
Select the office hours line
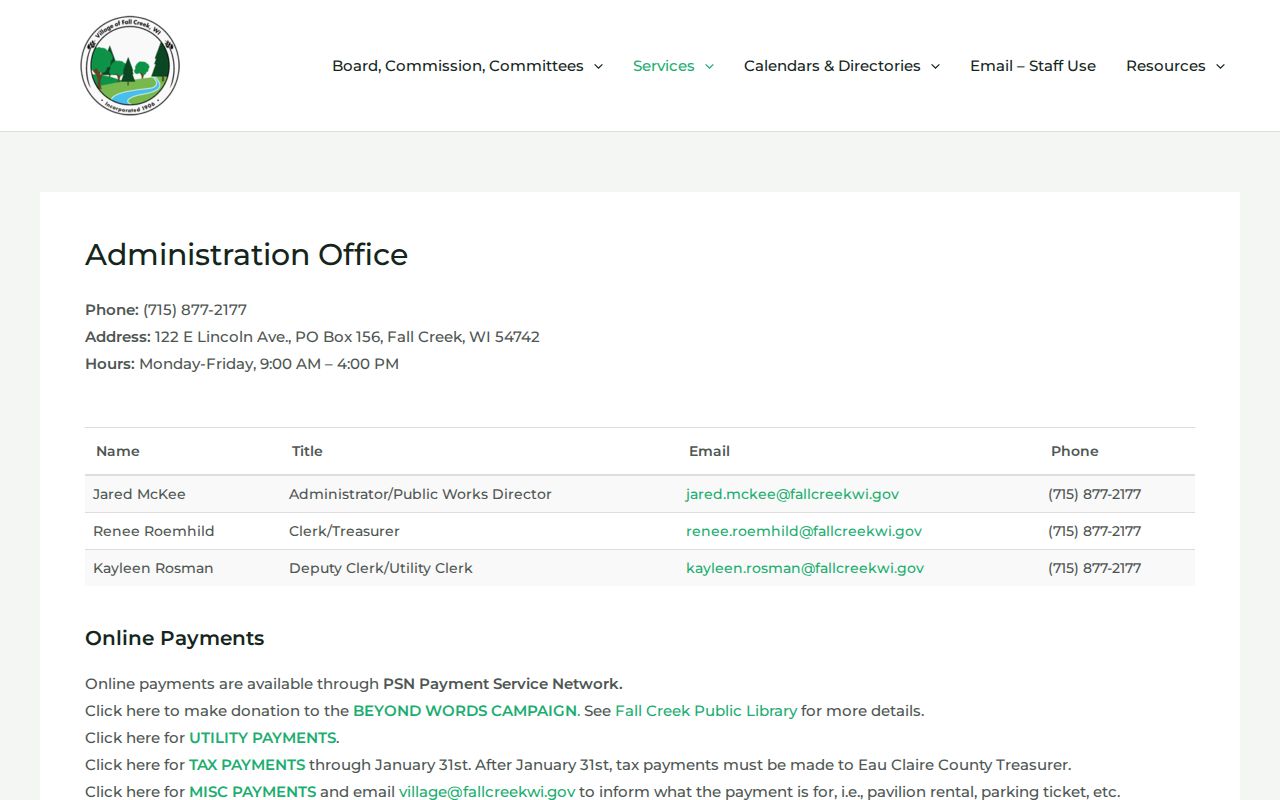point(242,364)
